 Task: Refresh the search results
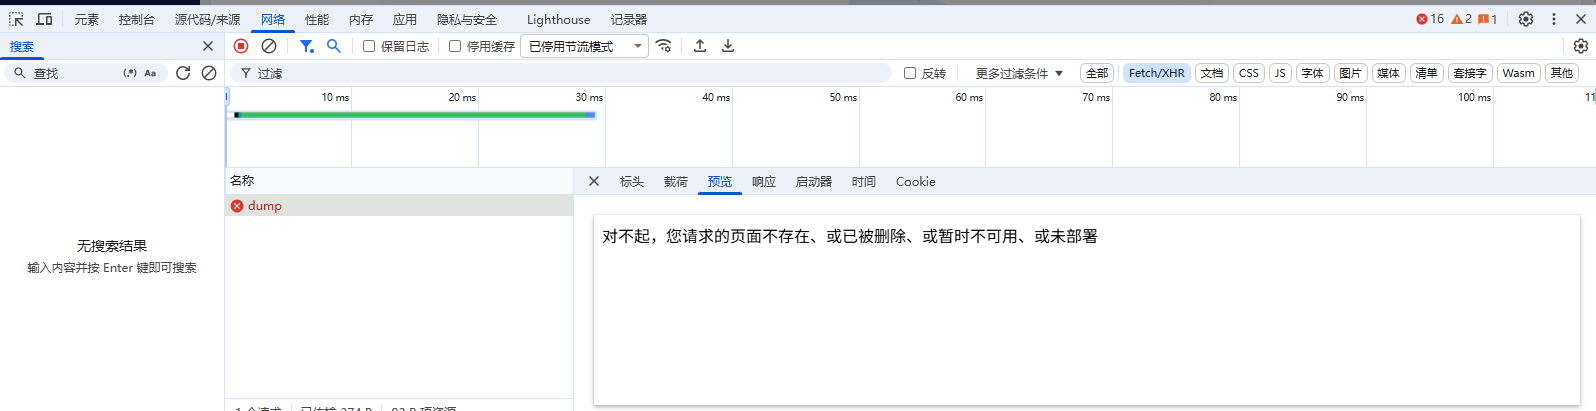[183, 73]
